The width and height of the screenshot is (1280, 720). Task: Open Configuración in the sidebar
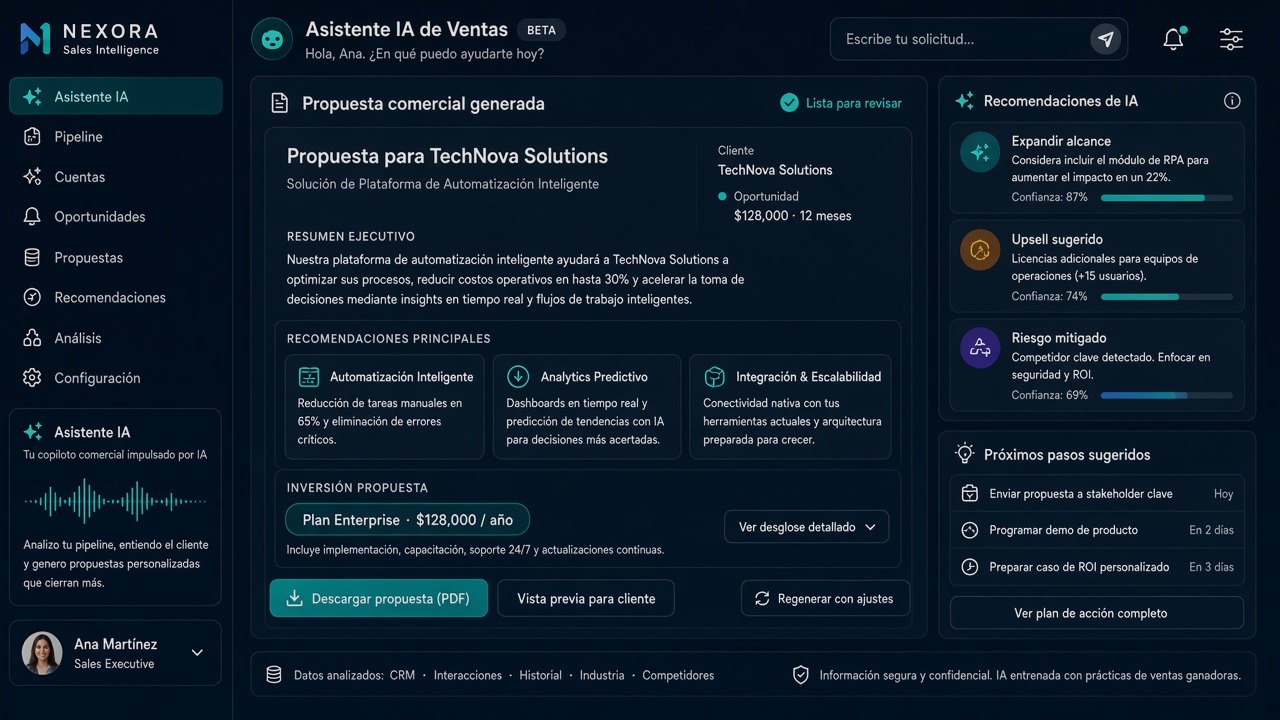click(x=116, y=378)
